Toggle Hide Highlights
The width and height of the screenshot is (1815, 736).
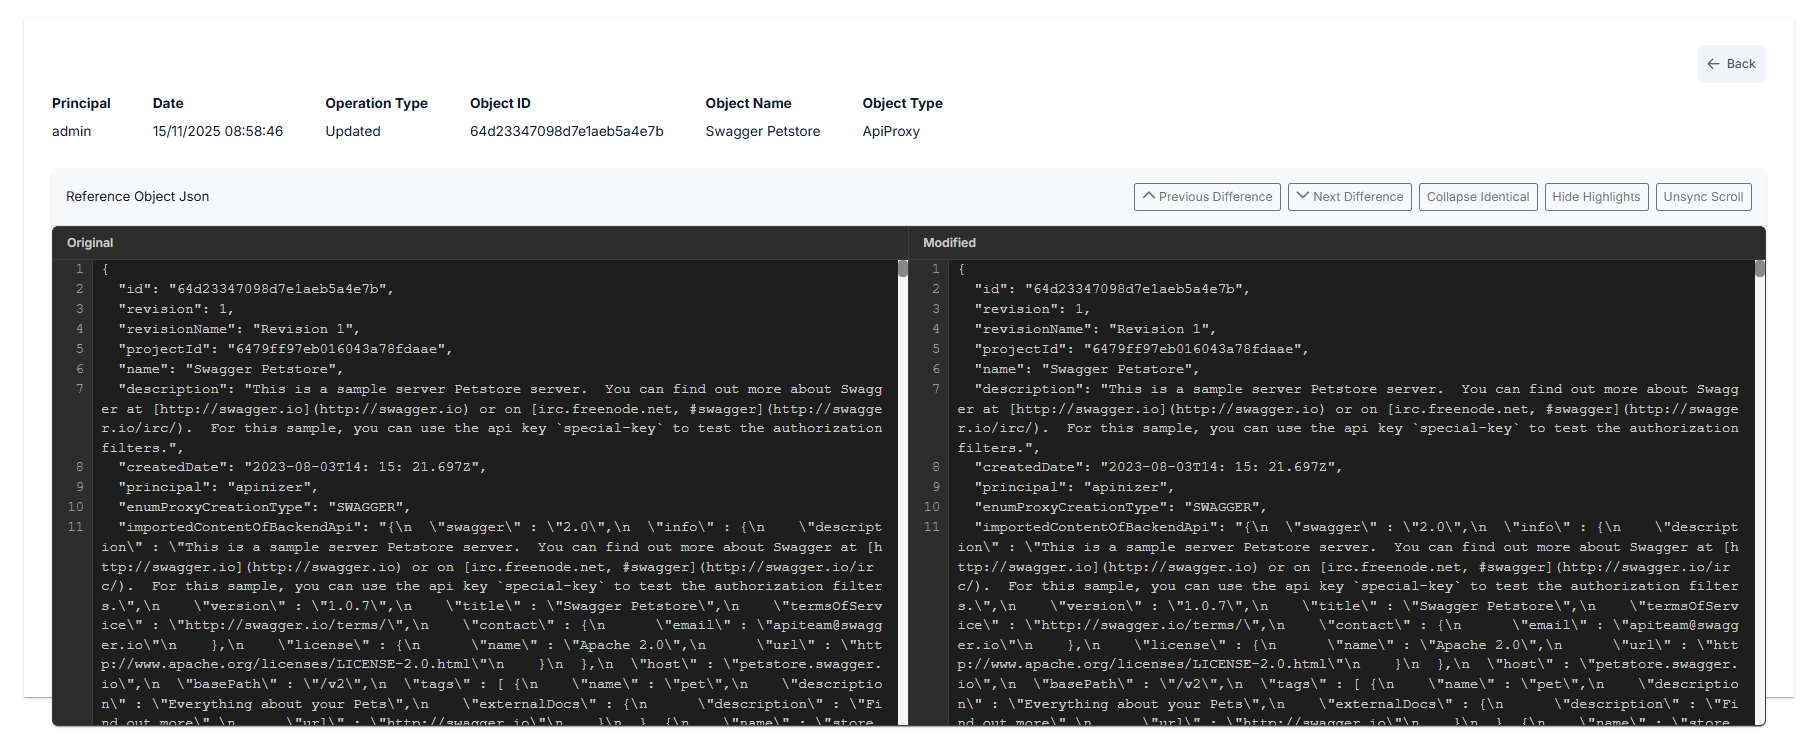point(1596,197)
